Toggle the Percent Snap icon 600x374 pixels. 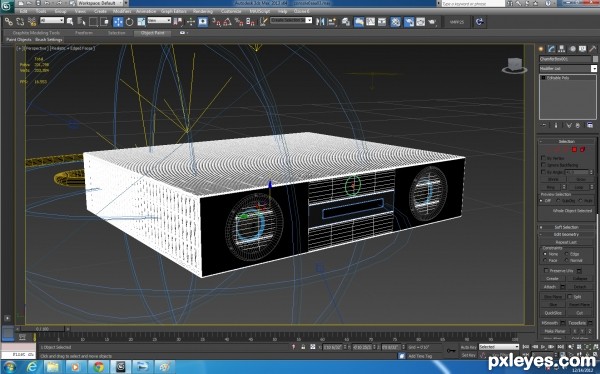click(239, 22)
